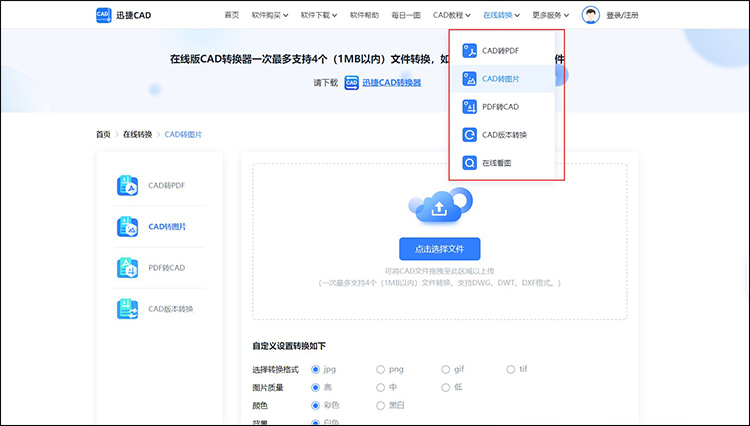Set image quality to 低

click(x=445, y=387)
